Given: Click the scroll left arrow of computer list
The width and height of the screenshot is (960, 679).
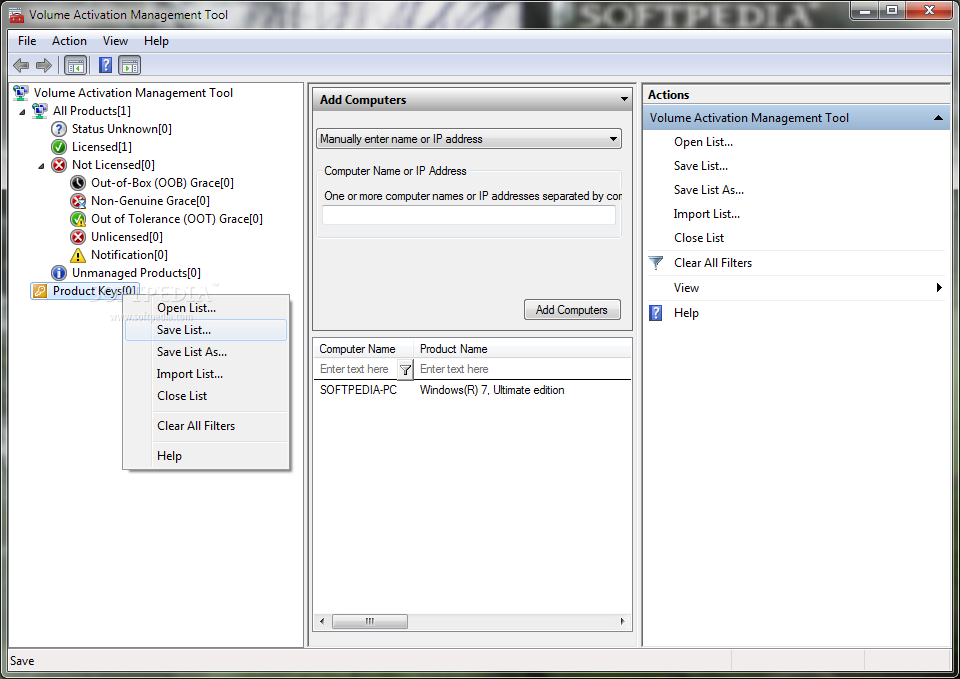Looking at the screenshot, I should 322,621.
